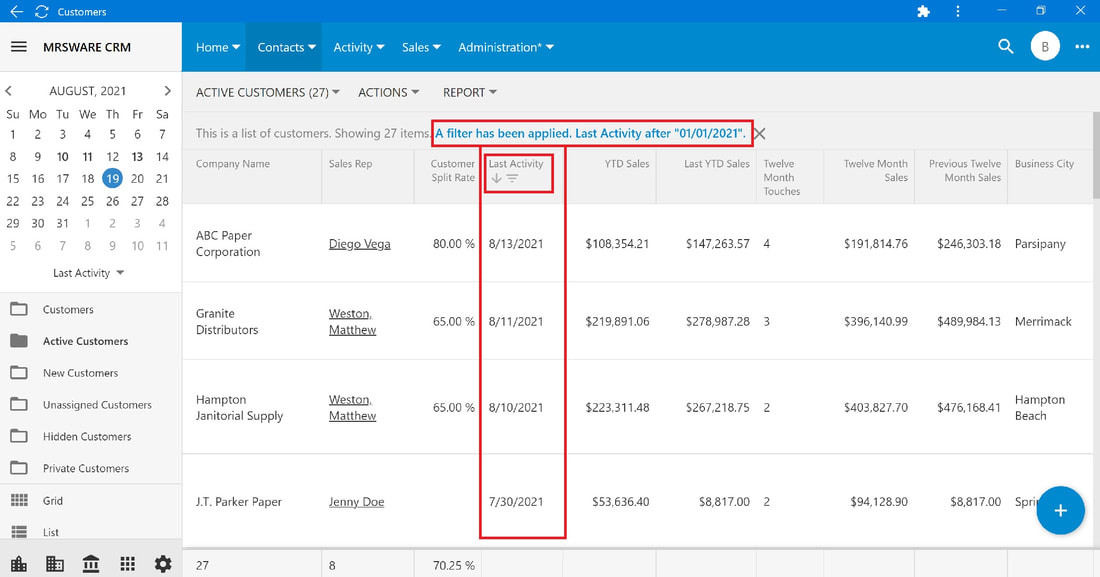Click the filter applied message link
Screen dimensions: 1100x577
[590, 133]
